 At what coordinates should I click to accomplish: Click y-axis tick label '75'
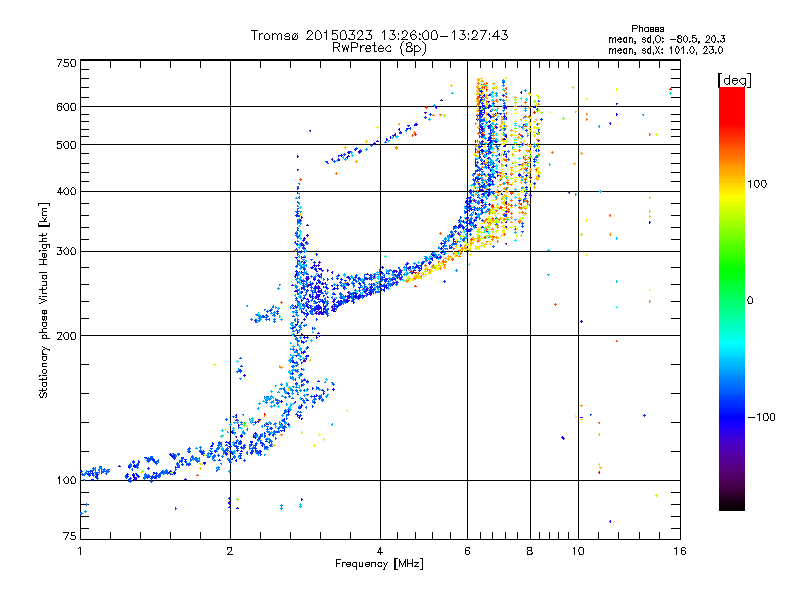[70, 536]
